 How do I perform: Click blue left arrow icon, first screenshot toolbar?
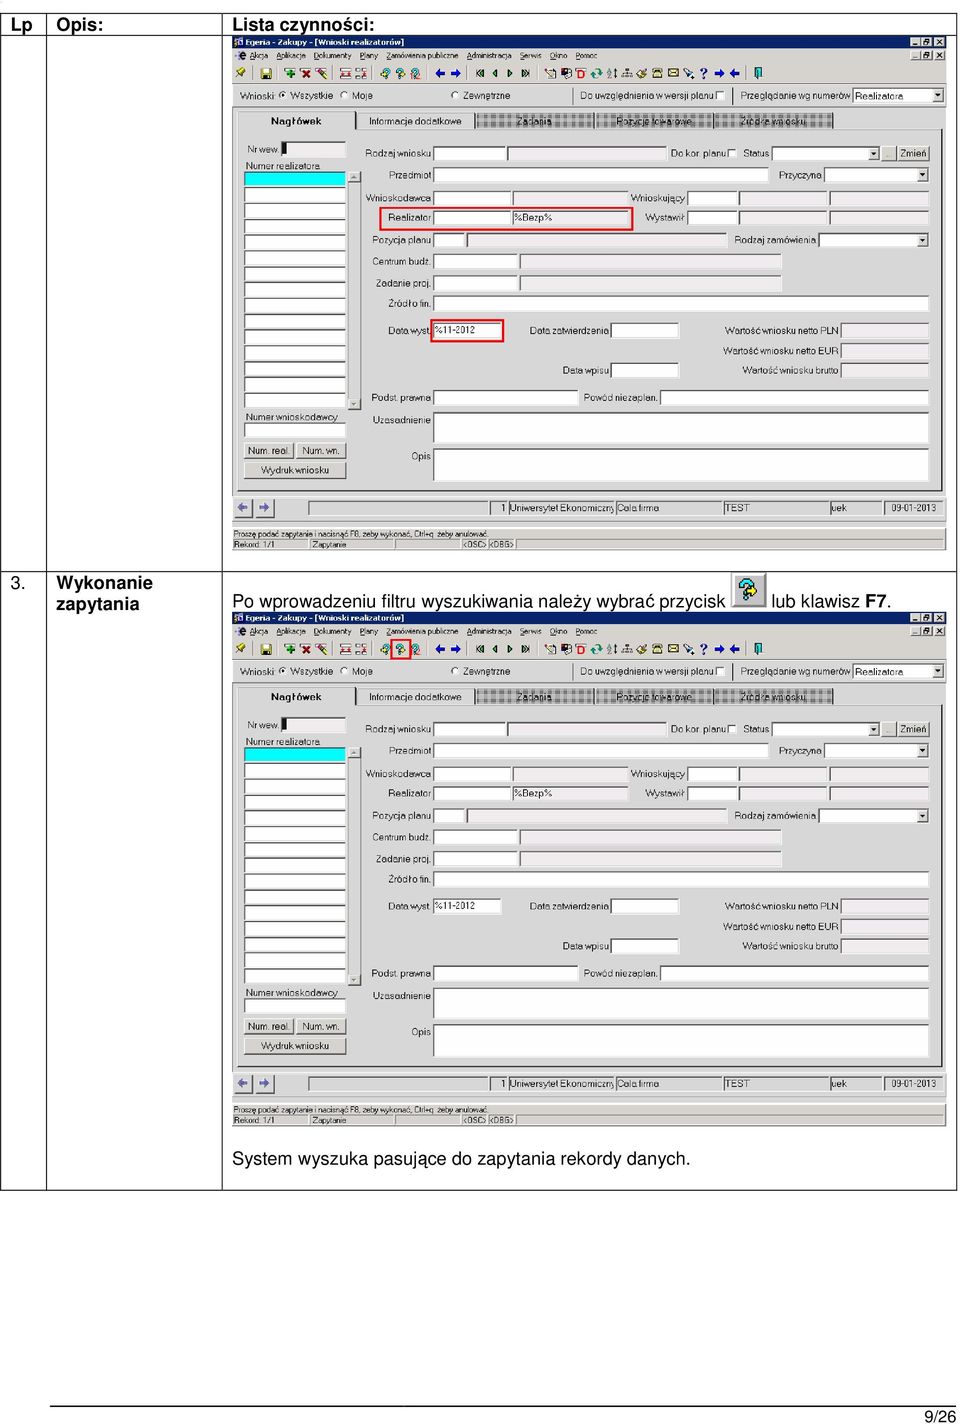440,73
